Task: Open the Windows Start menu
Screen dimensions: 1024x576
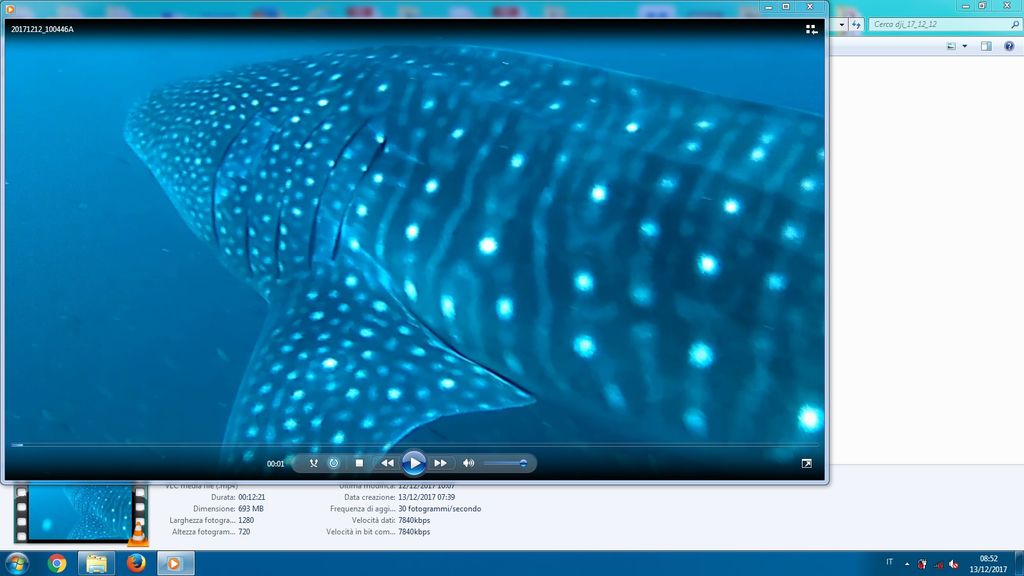Action: pos(17,563)
